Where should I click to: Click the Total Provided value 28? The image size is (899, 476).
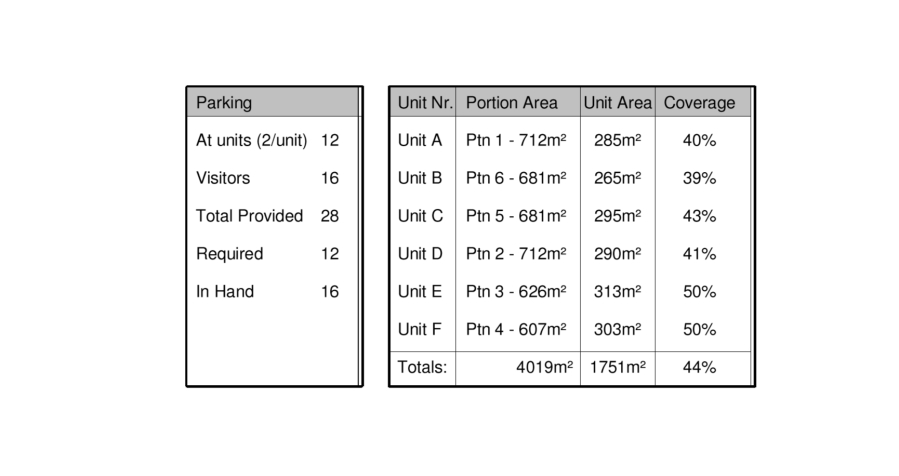(330, 216)
